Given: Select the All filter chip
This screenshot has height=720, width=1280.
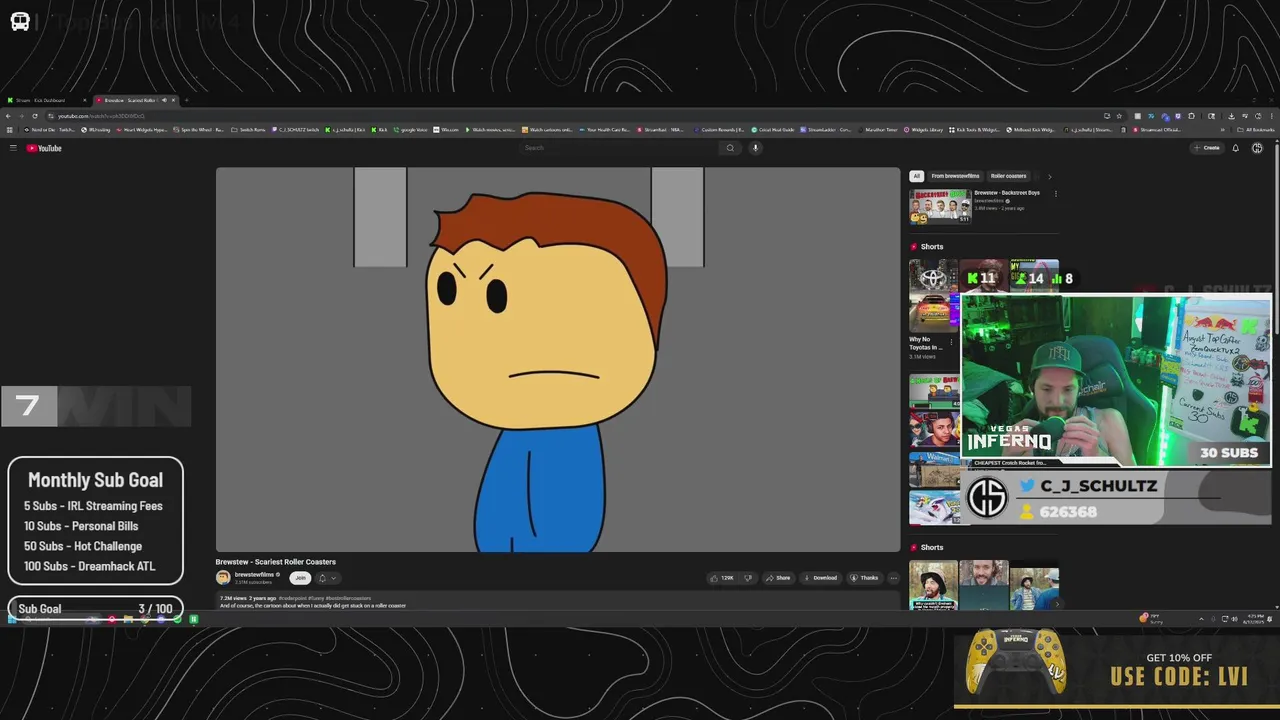Looking at the screenshot, I should click(916, 176).
